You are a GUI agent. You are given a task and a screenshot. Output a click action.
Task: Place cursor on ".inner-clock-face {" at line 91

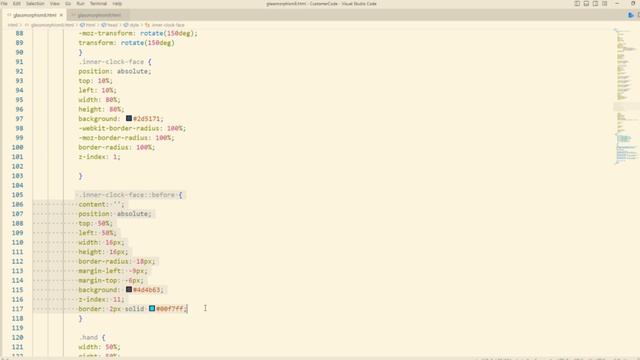coord(115,62)
